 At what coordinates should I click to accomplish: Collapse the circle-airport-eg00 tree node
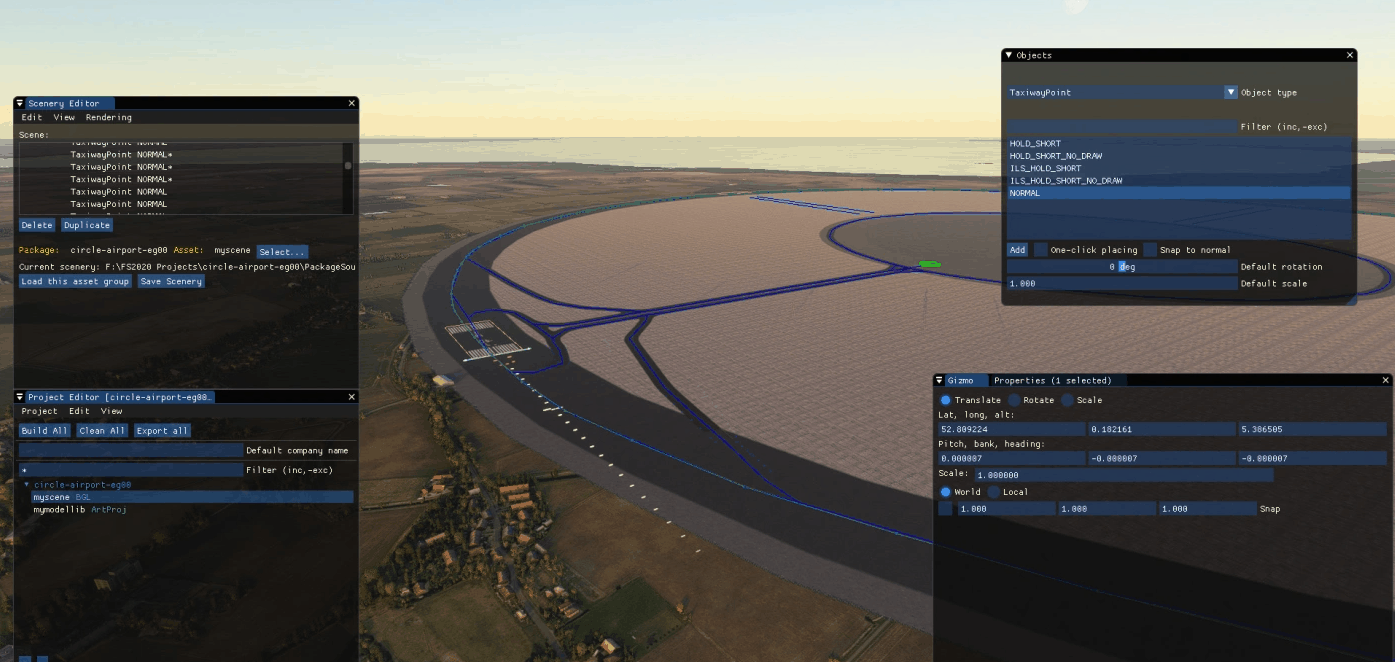[x=27, y=484]
